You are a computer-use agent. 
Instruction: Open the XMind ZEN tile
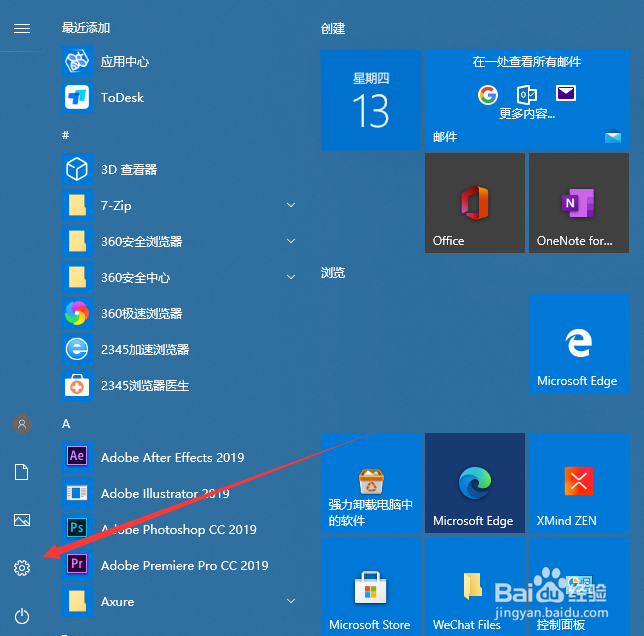coord(579,483)
